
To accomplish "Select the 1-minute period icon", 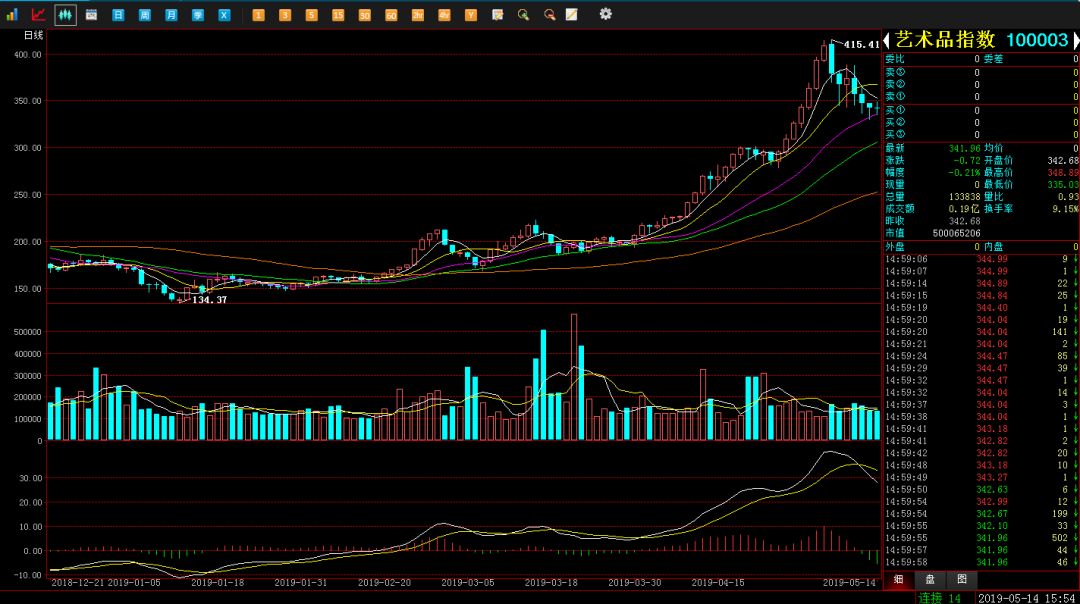I will click(x=258, y=14).
